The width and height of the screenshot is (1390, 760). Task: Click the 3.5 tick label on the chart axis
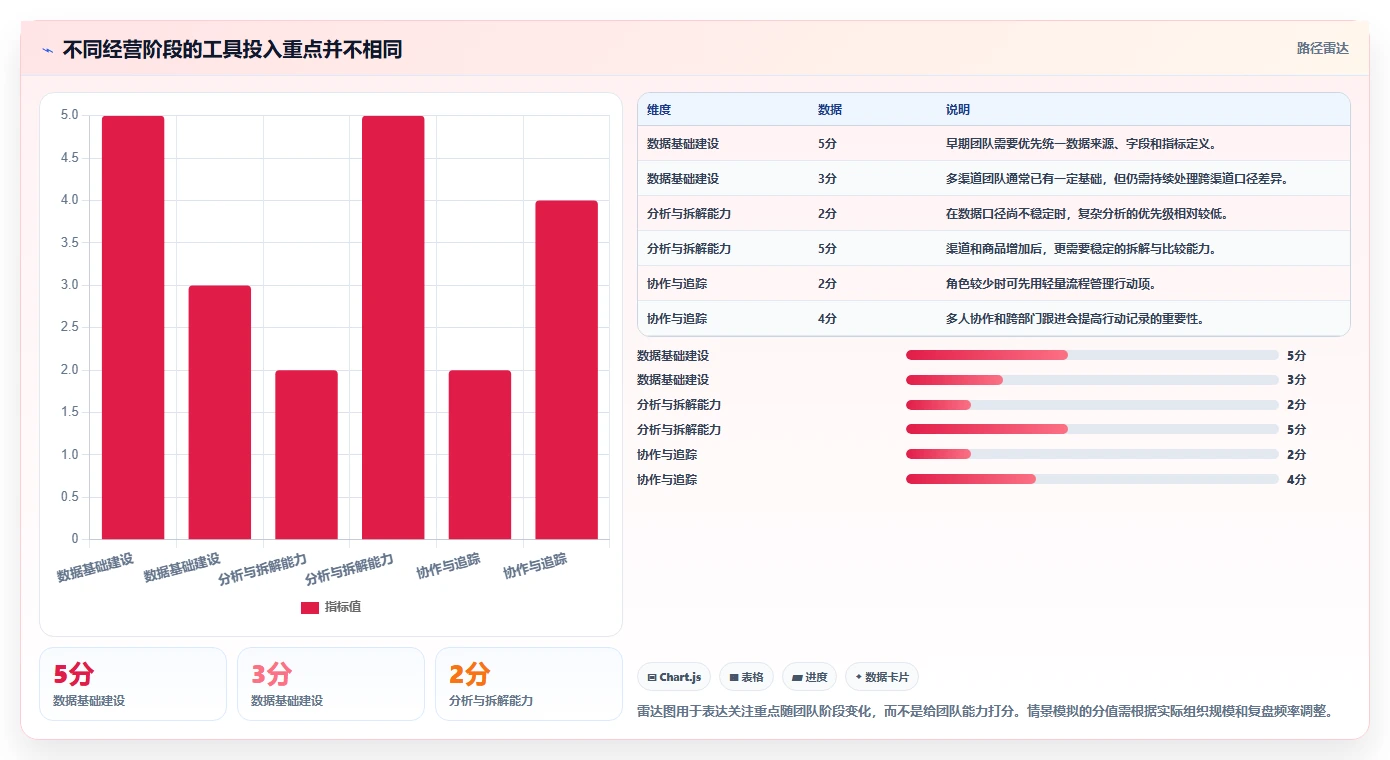click(x=69, y=243)
